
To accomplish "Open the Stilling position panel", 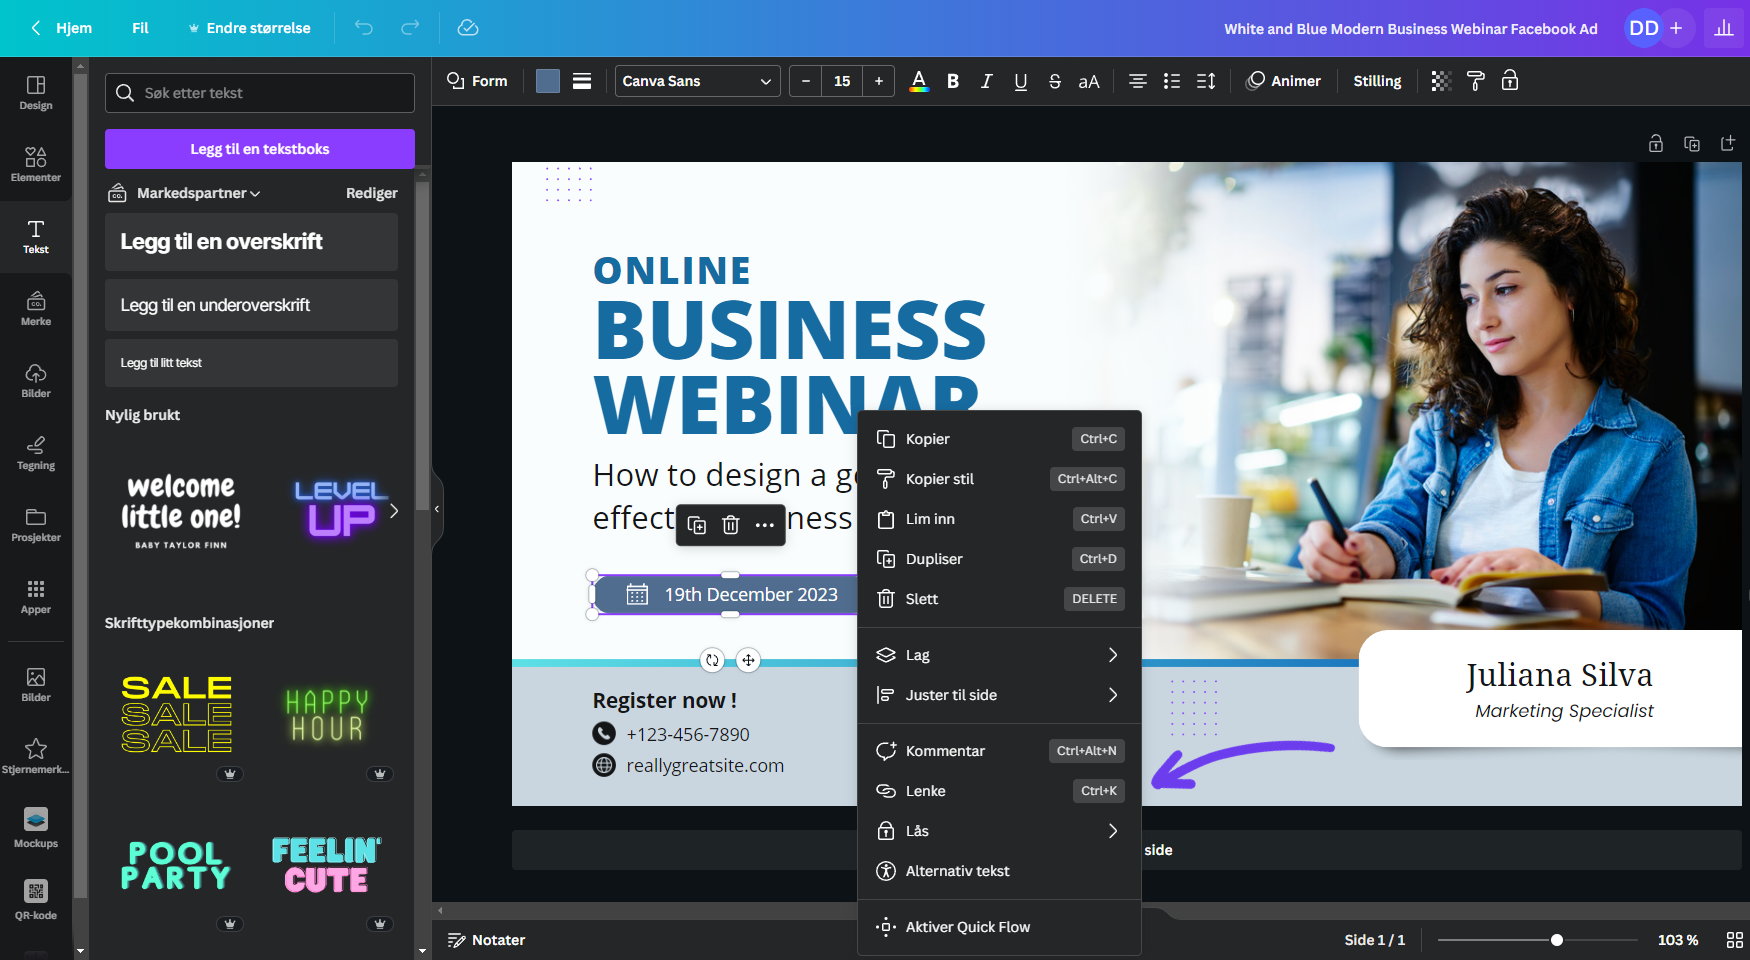I will click(x=1377, y=81).
